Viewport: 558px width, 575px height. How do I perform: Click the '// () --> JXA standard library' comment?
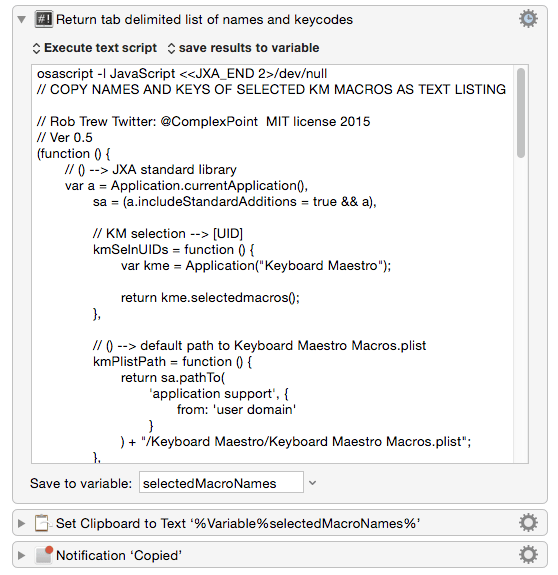tap(151, 169)
